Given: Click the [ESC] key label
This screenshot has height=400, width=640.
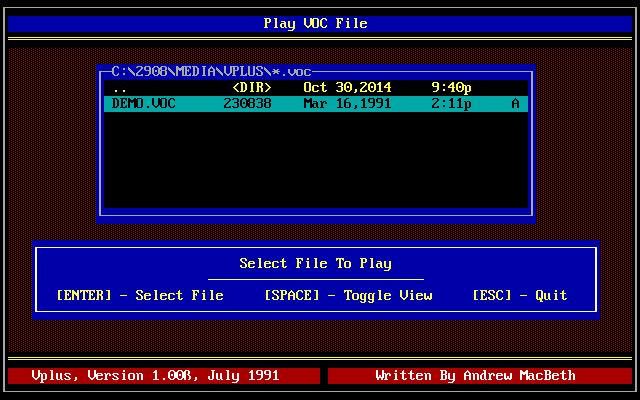Looking at the screenshot, I should 492,295.
